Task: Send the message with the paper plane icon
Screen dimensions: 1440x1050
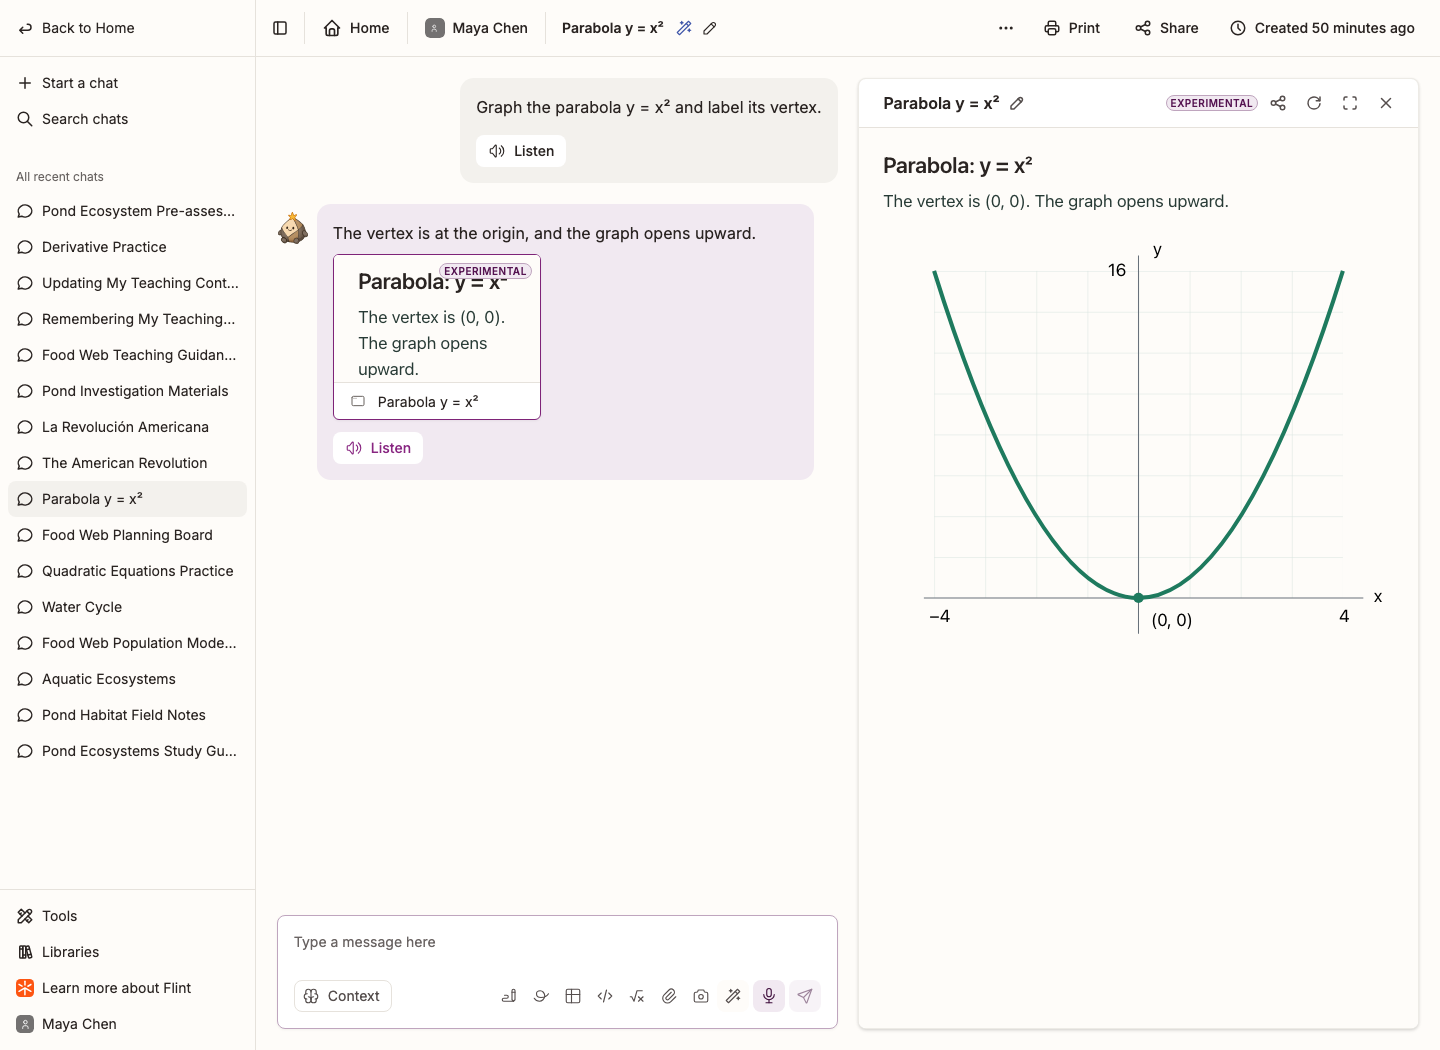Action: [x=805, y=996]
